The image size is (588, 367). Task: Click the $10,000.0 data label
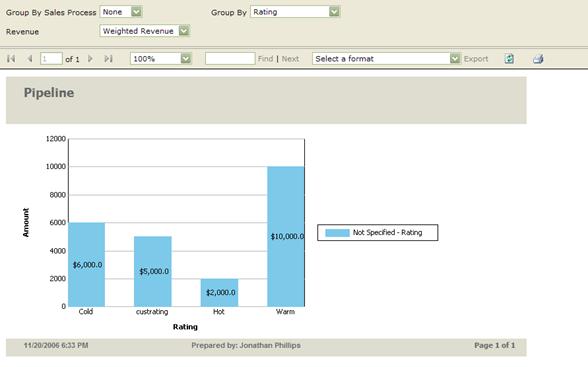[x=287, y=237]
